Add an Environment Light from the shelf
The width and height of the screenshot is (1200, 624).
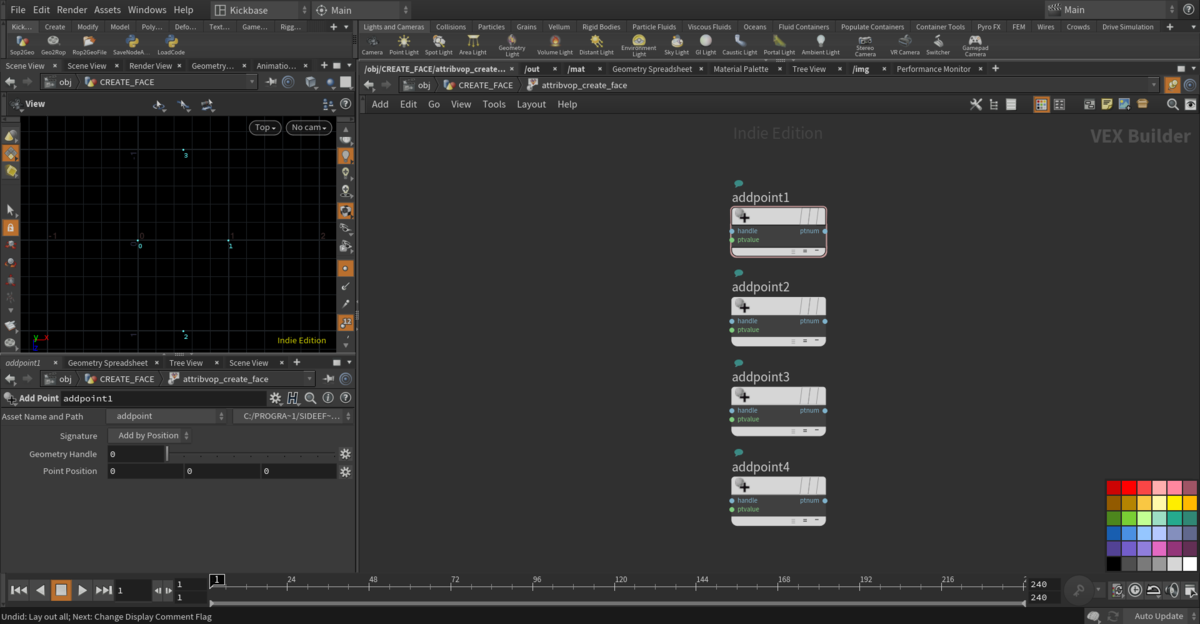[x=639, y=46]
